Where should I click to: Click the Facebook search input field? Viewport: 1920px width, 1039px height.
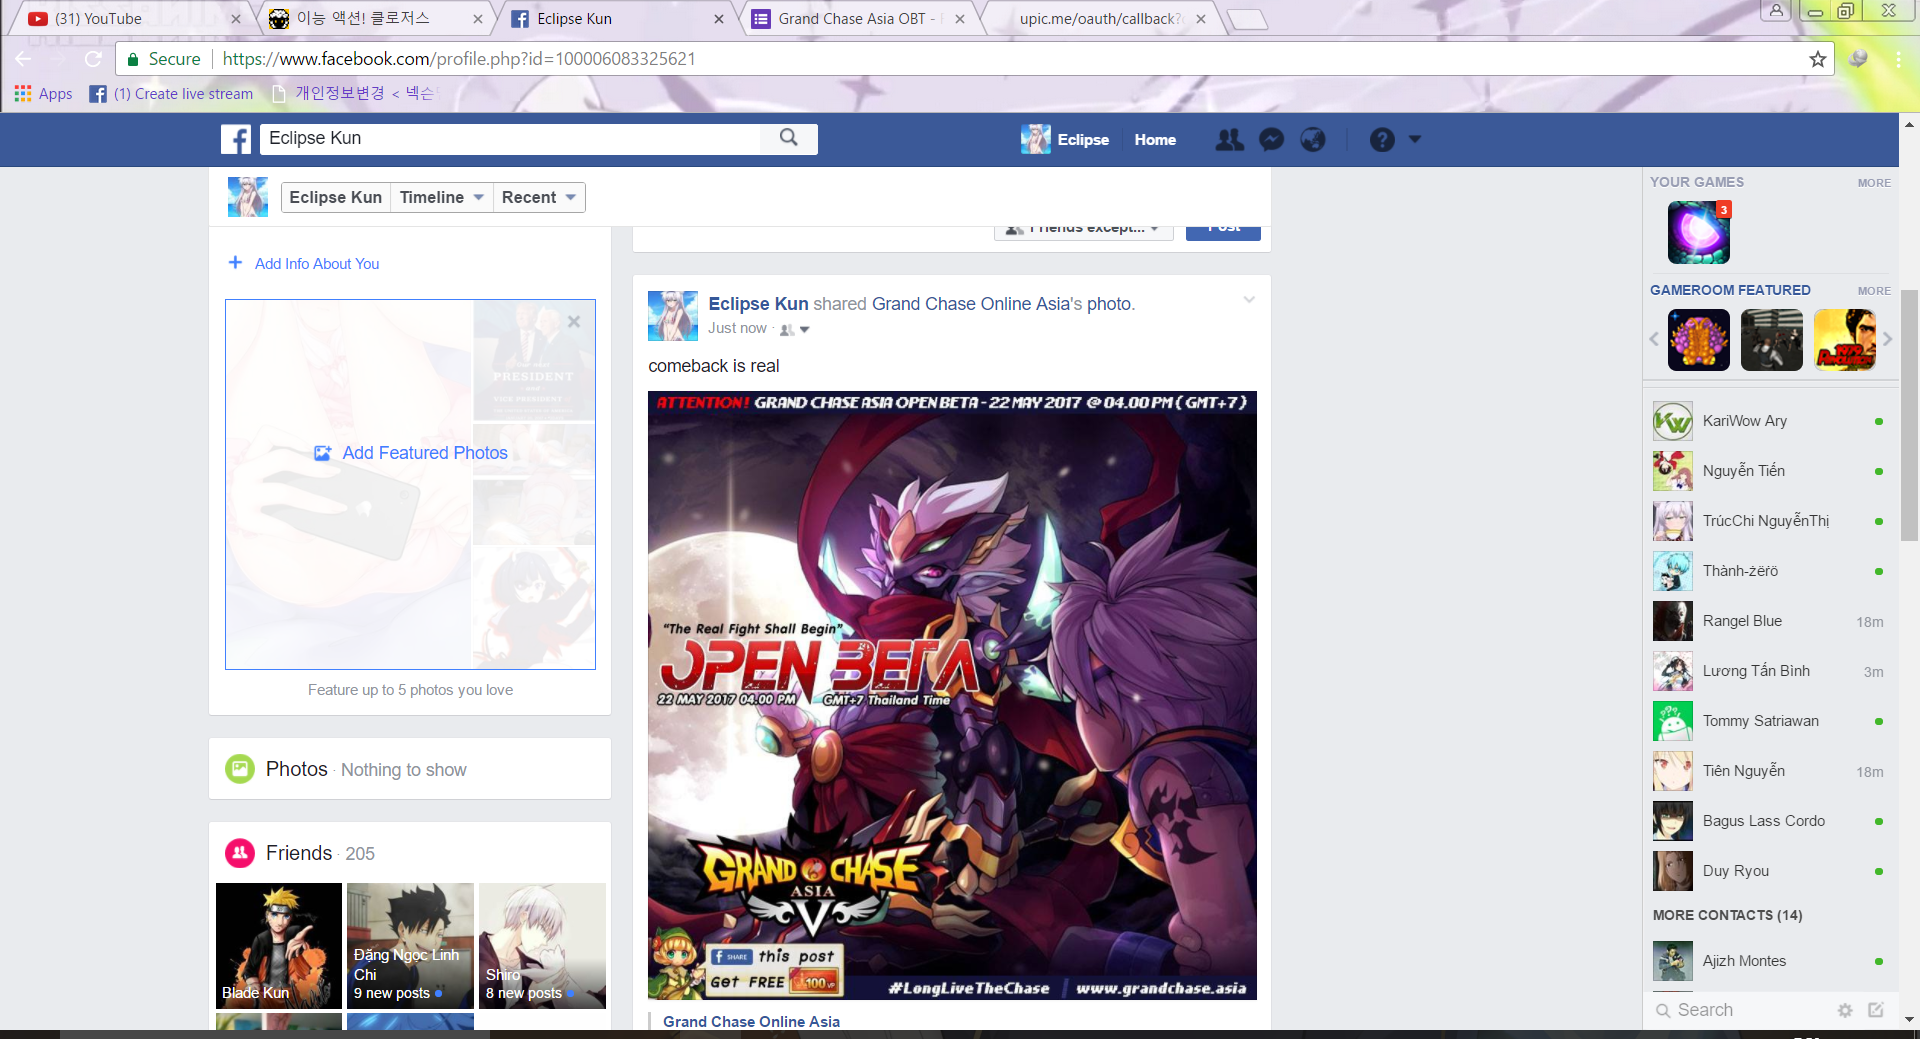point(510,138)
